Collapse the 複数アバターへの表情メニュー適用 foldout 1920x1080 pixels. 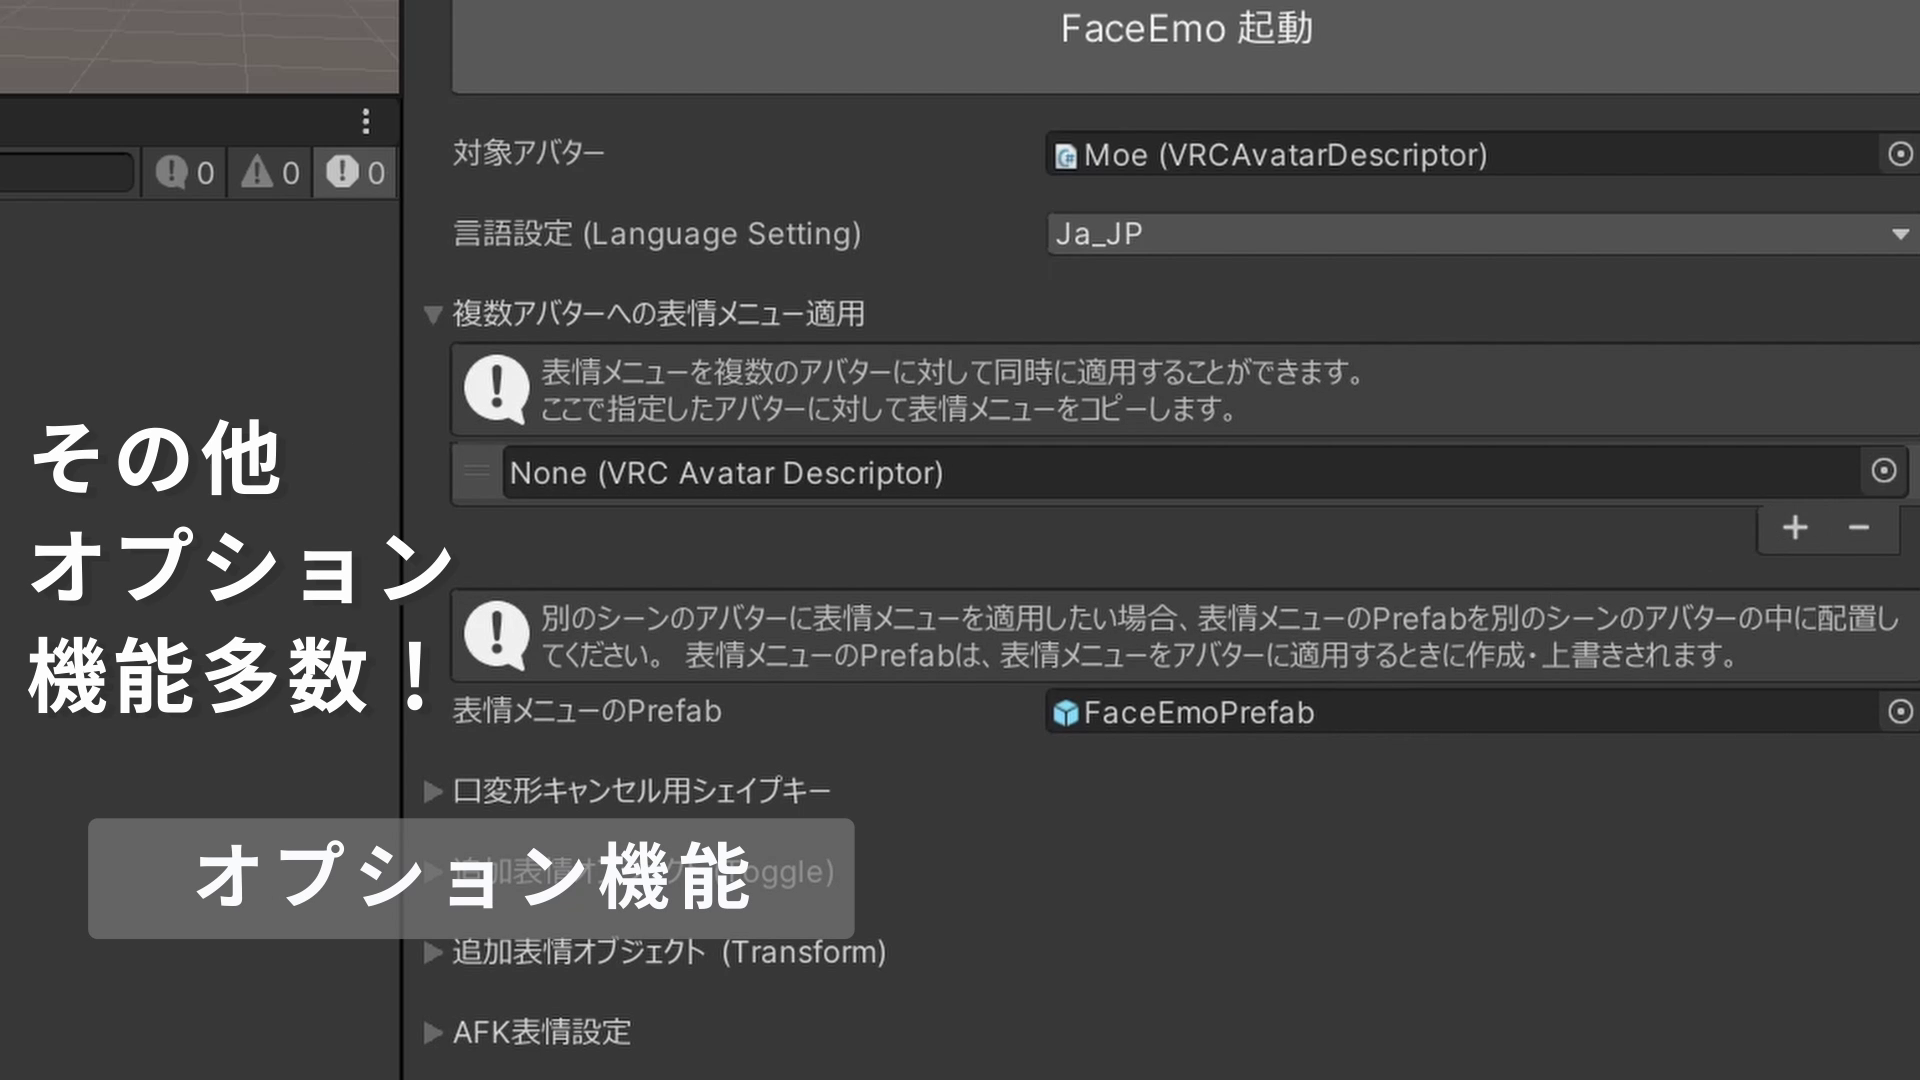[x=433, y=313]
